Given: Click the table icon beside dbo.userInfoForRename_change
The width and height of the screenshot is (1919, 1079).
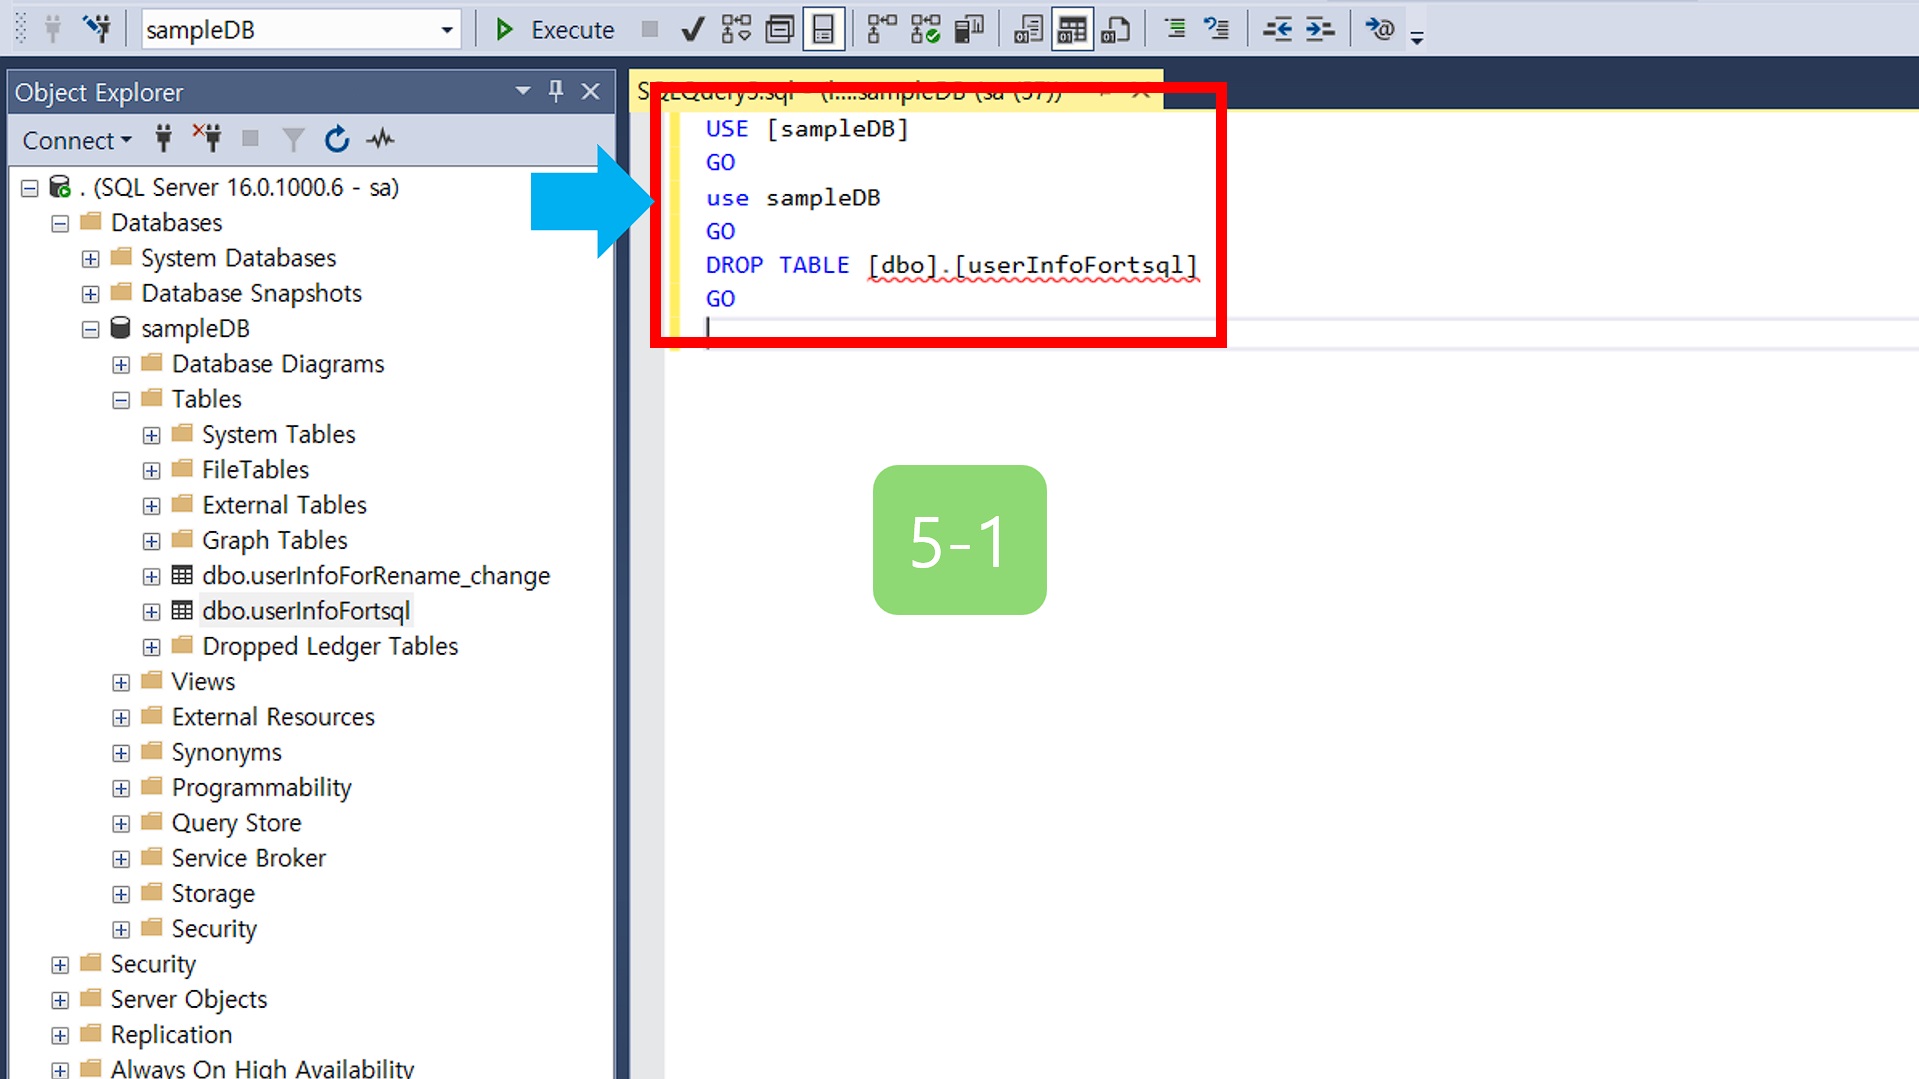Looking at the screenshot, I should click(x=182, y=575).
